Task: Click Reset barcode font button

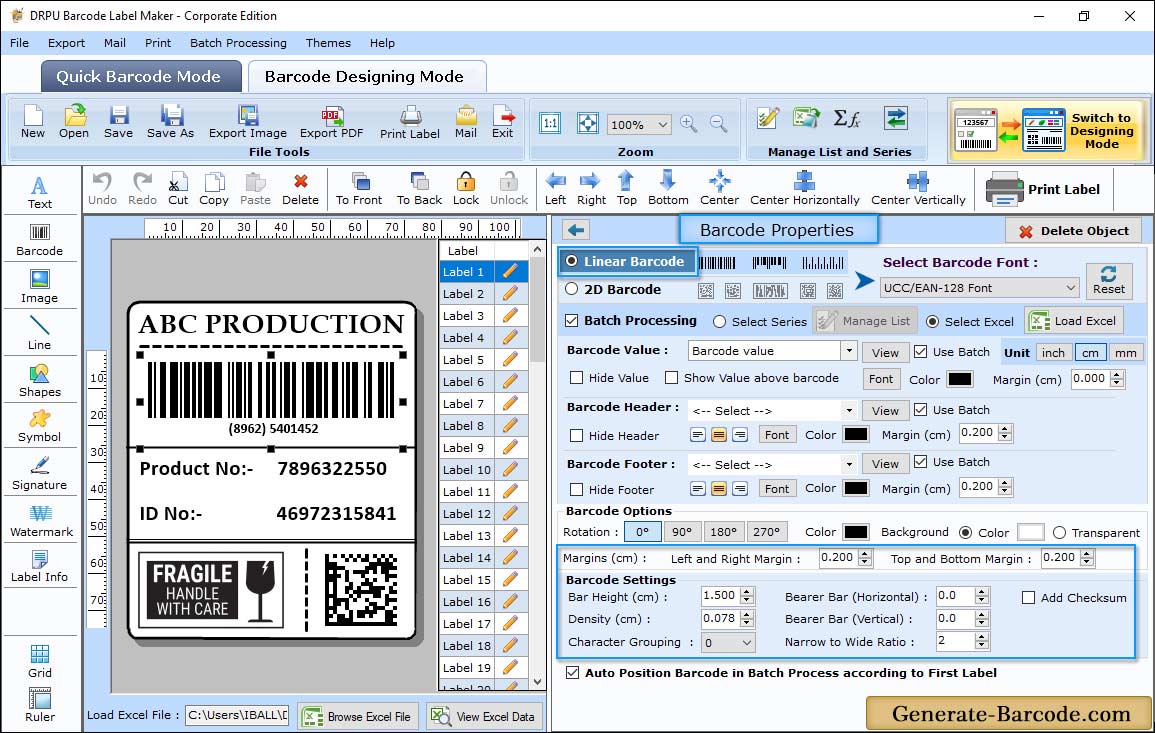Action: coord(1109,281)
